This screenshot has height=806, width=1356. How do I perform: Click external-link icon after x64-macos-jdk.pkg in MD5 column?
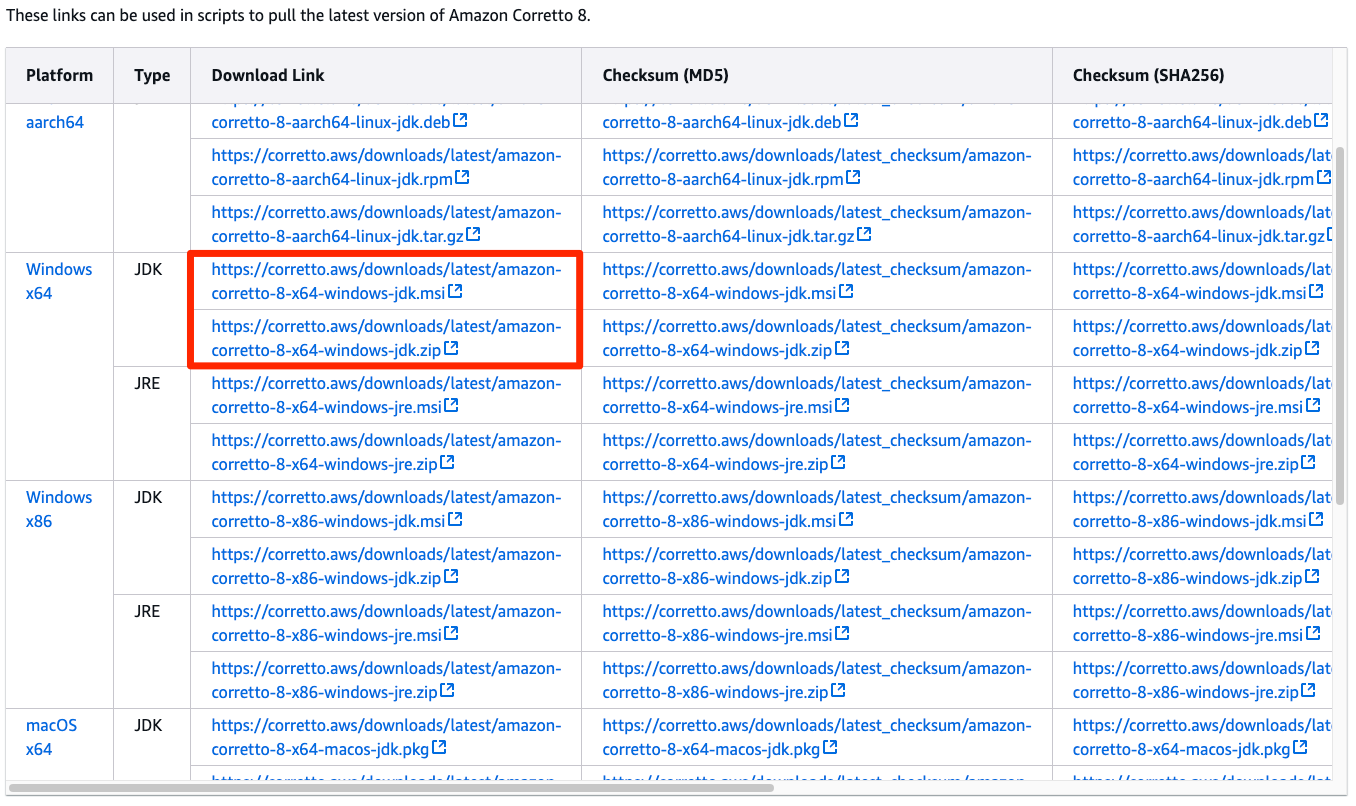click(830, 748)
